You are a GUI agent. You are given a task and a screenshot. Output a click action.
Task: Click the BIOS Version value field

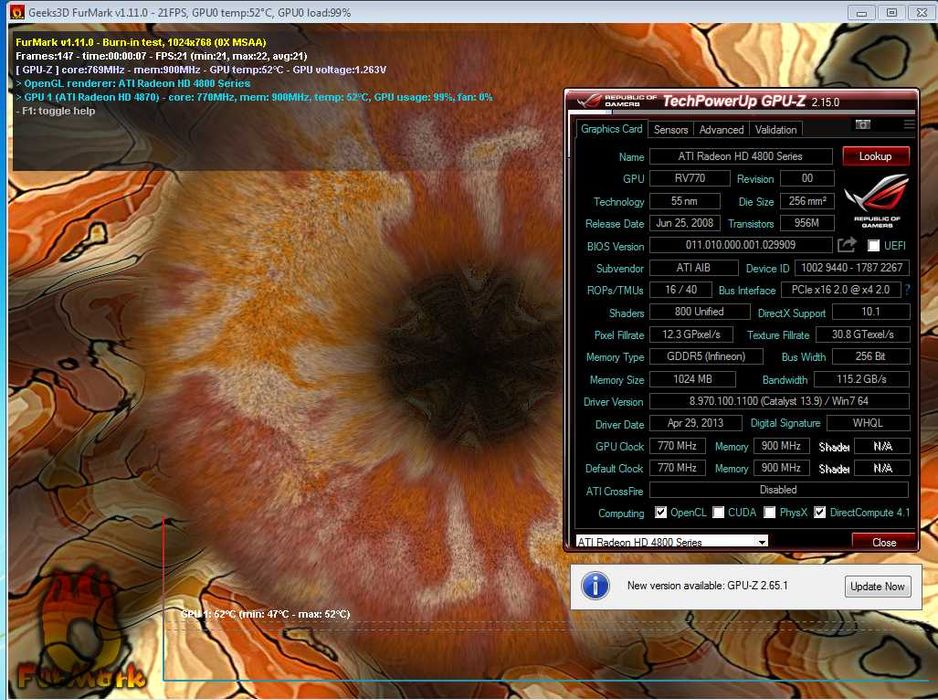[740, 245]
